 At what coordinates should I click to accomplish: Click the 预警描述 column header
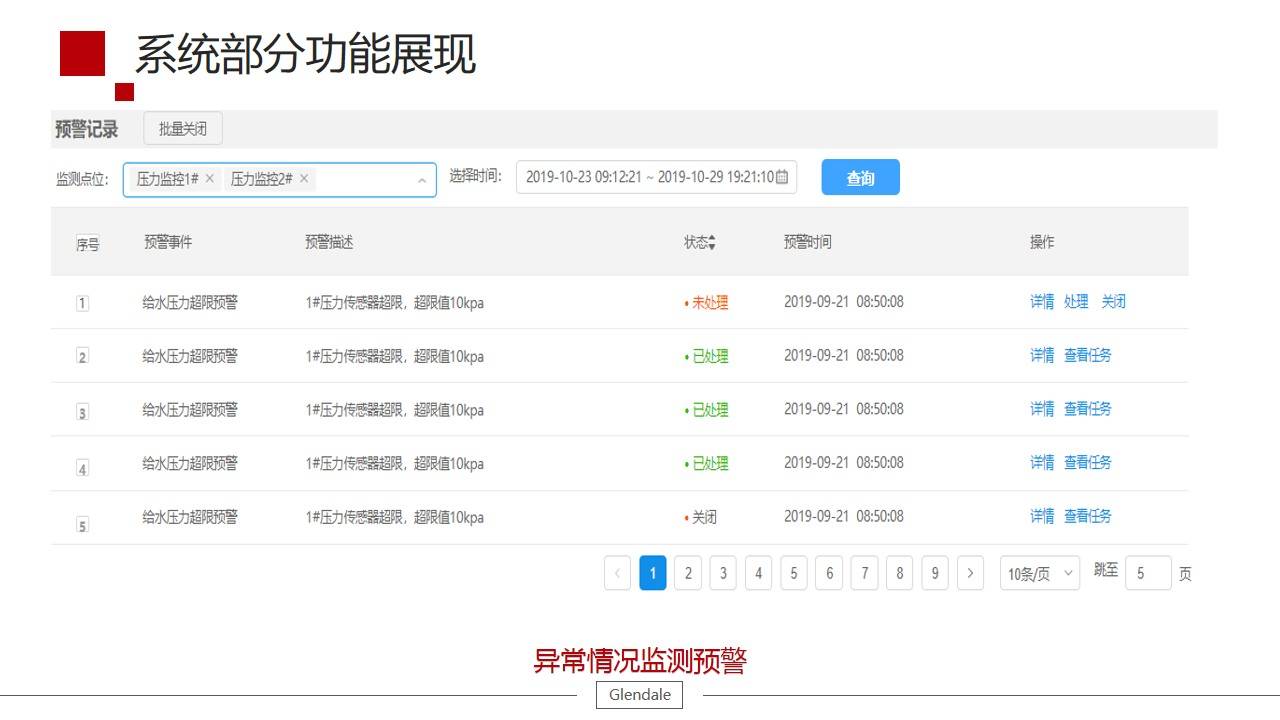pos(329,242)
